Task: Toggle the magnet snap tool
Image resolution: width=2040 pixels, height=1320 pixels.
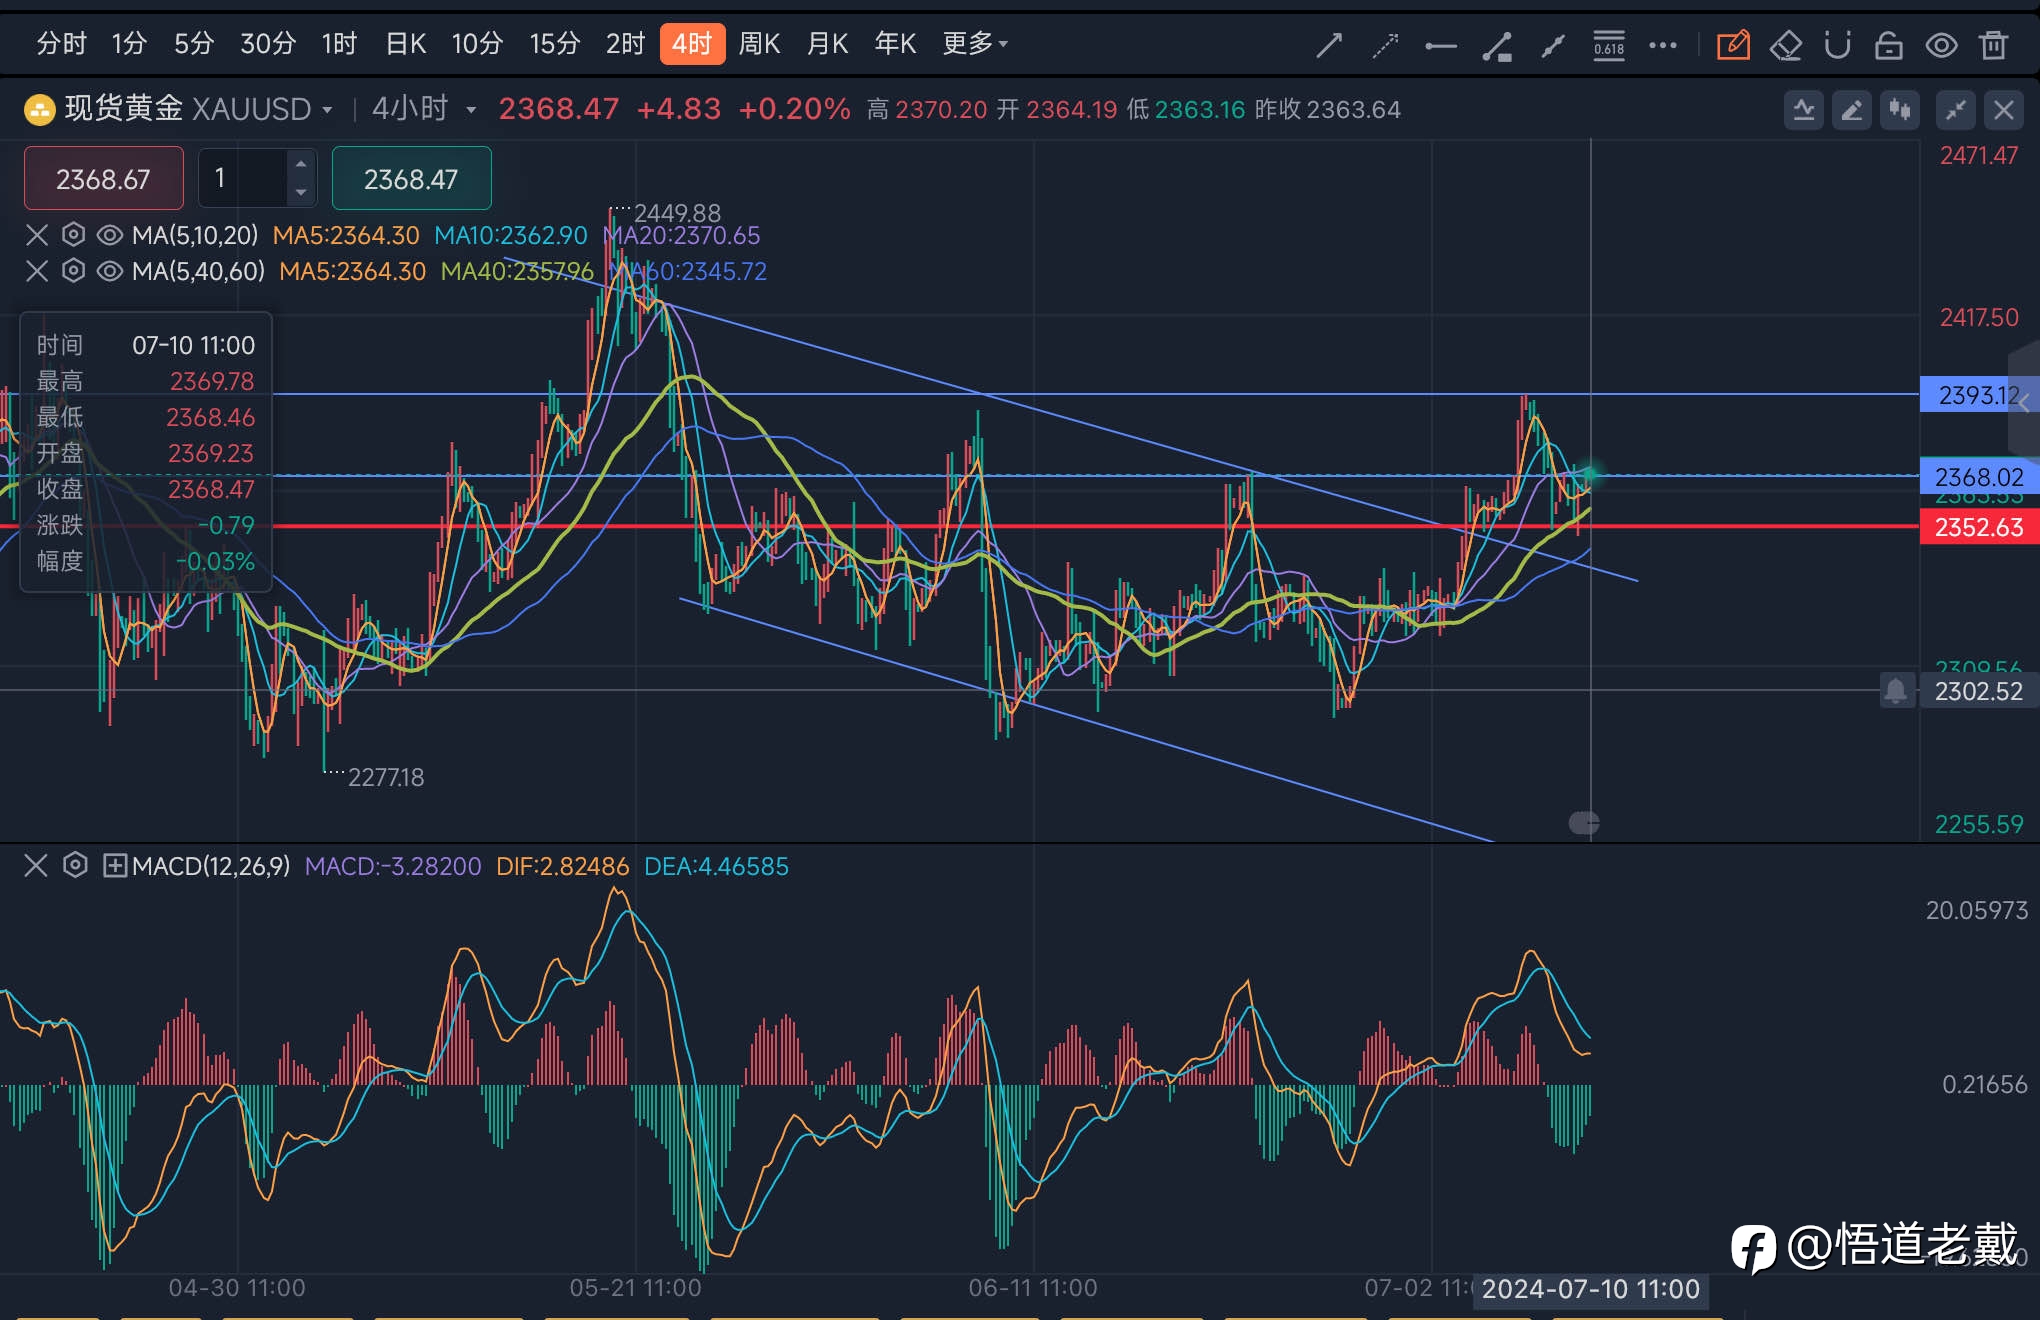Action: 1838,45
